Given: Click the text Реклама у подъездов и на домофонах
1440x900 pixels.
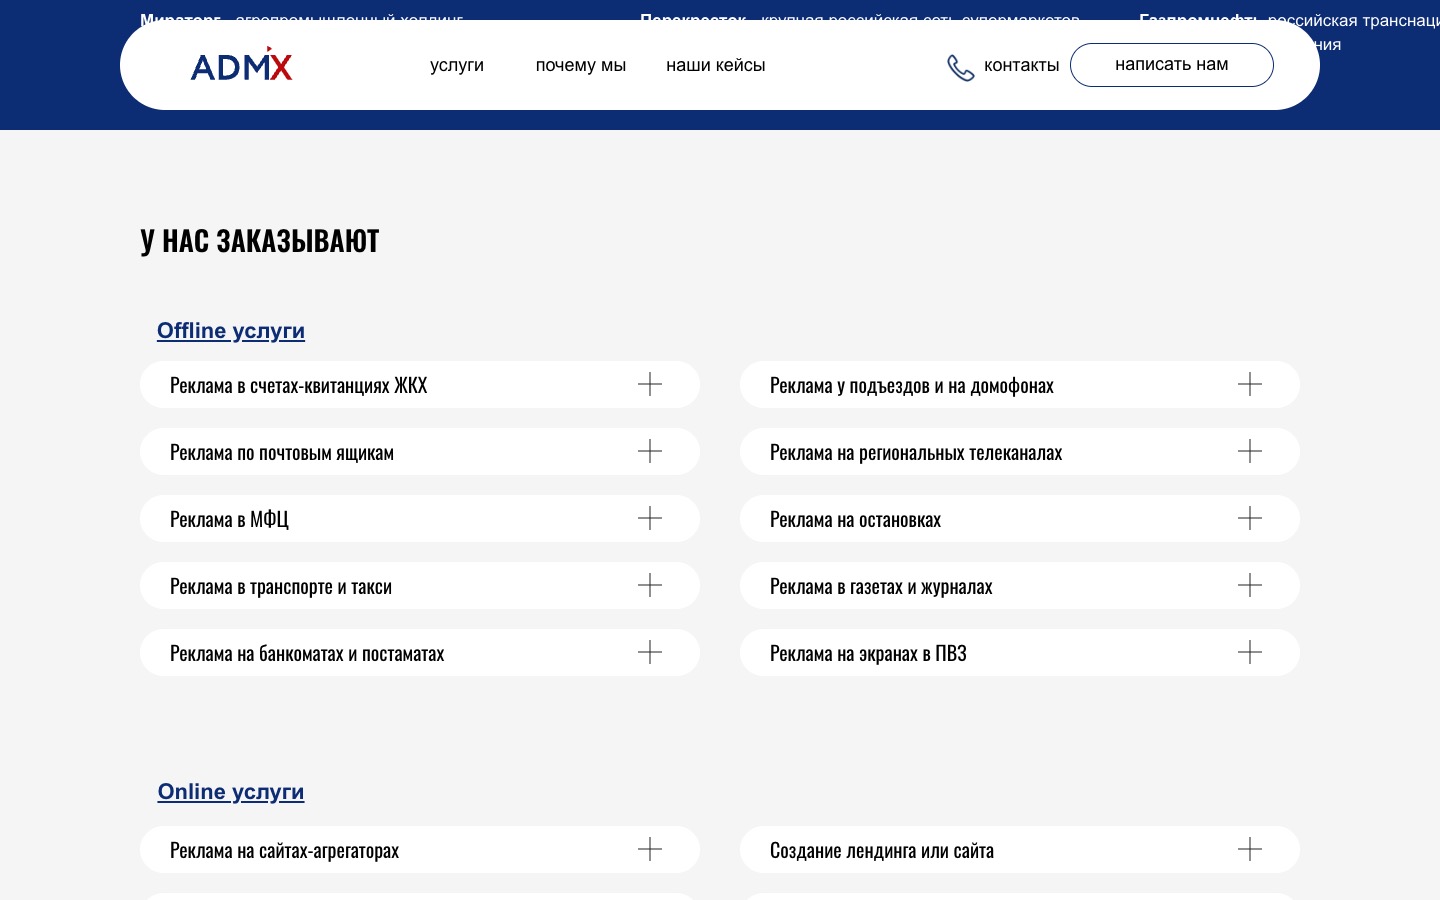Looking at the screenshot, I should coord(912,385).
